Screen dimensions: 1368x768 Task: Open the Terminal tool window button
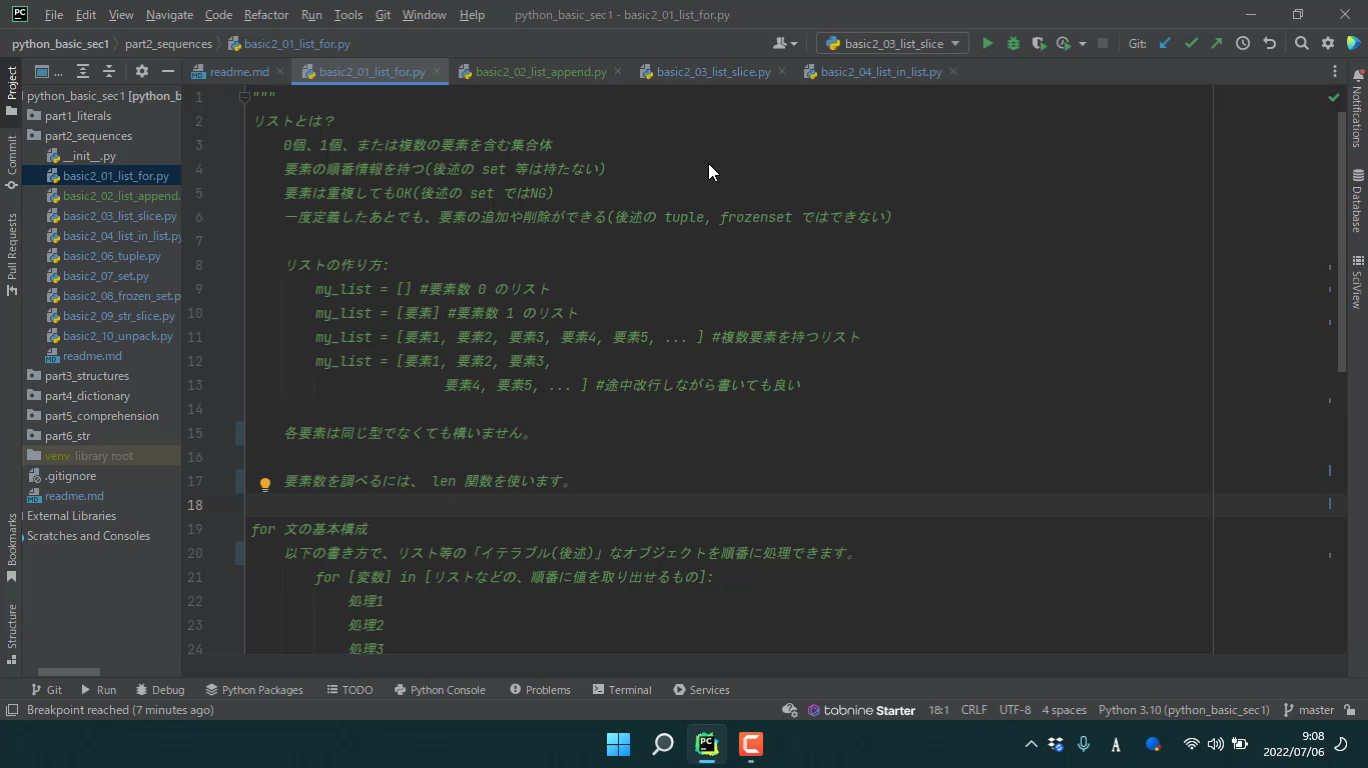click(x=621, y=690)
